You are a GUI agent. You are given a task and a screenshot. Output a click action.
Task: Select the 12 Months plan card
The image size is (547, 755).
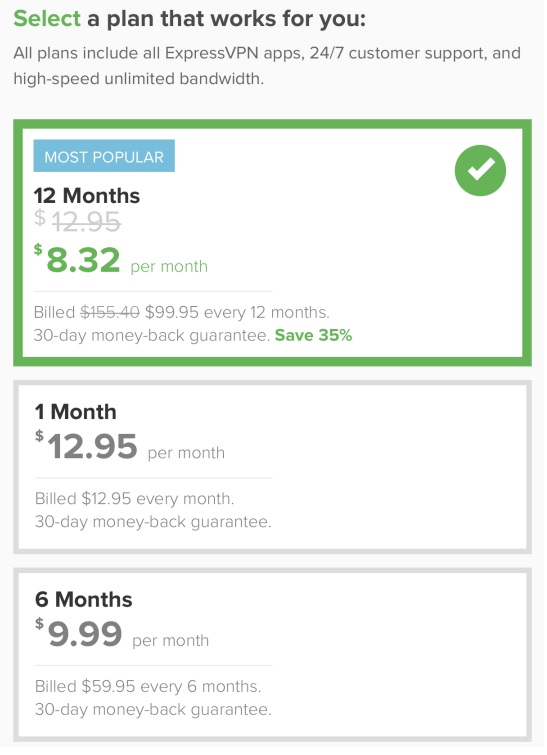point(274,244)
